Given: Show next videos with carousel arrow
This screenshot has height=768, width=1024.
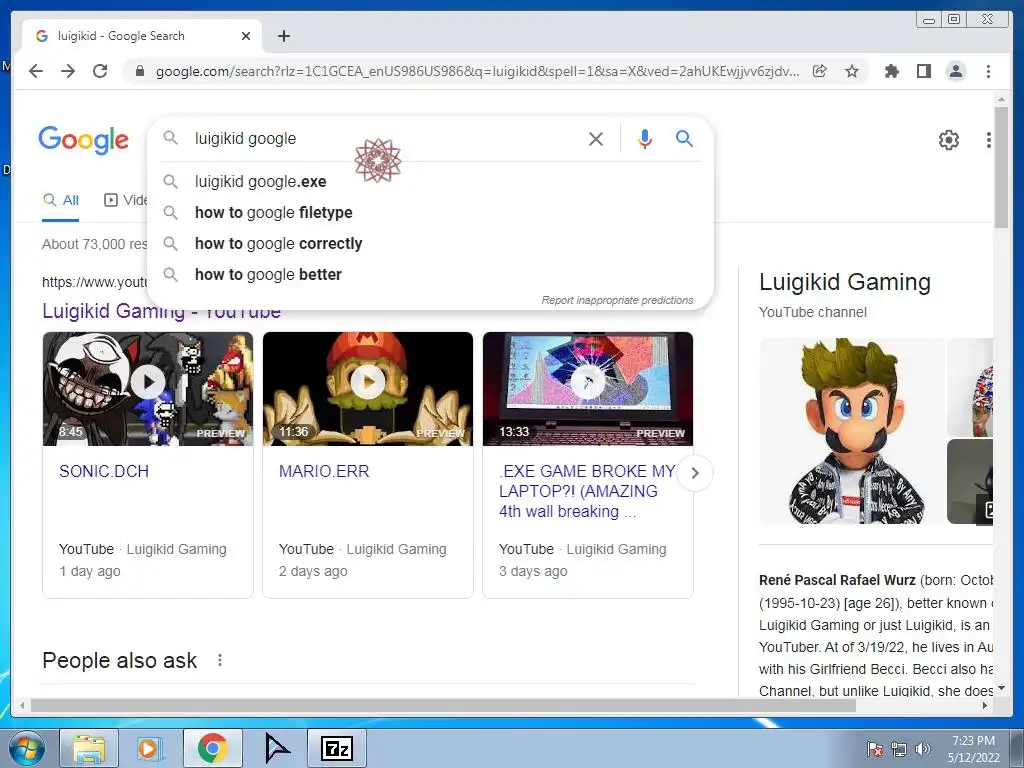Looking at the screenshot, I should point(695,473).
